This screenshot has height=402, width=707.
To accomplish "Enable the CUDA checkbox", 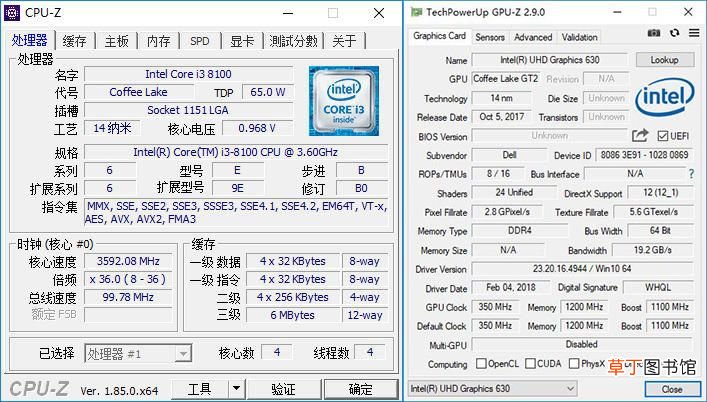I will tap(530, 363).
